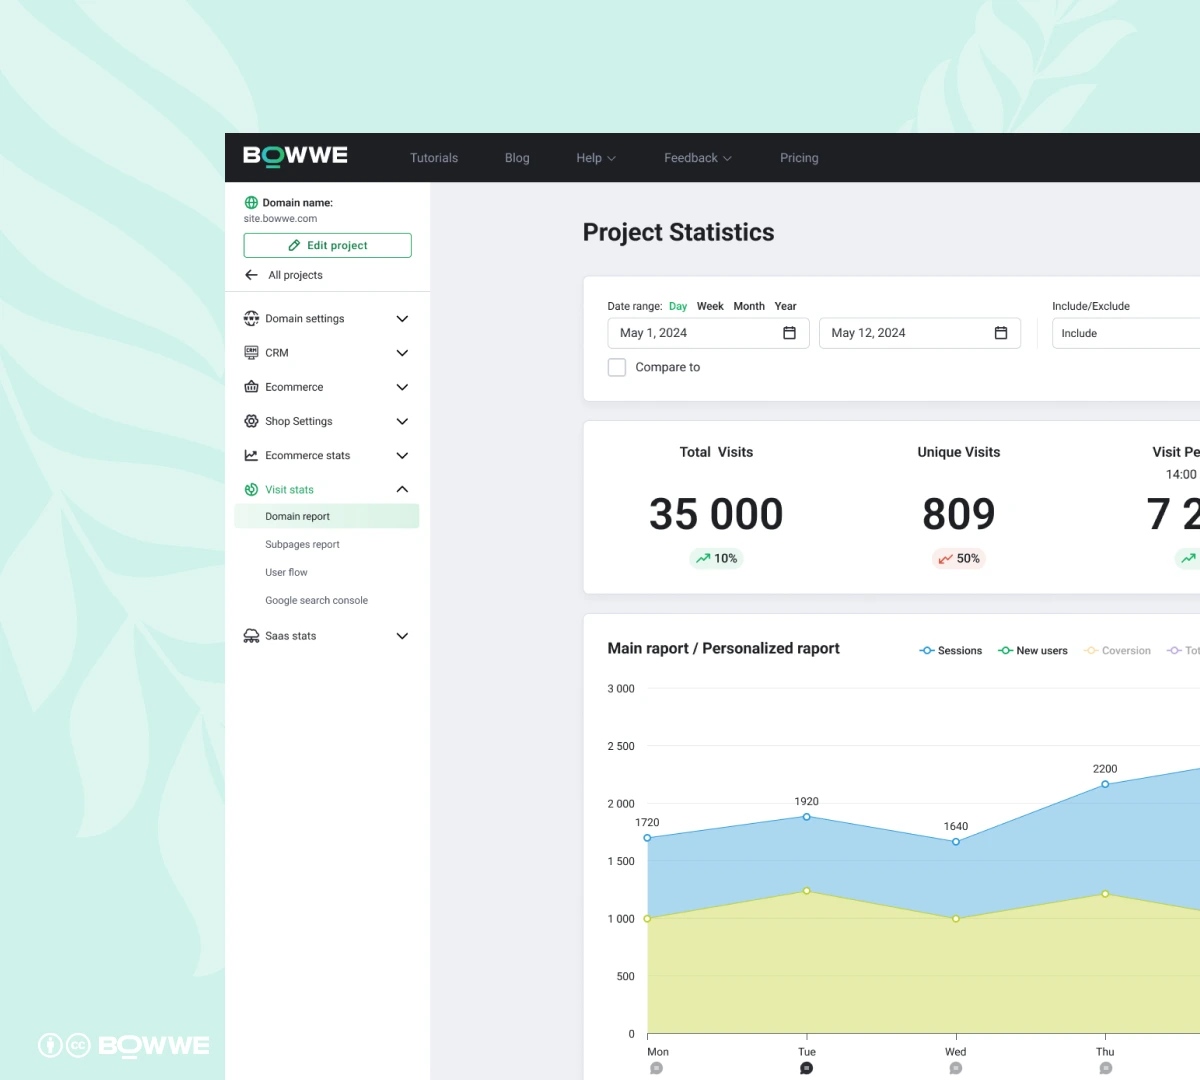The height and width of the screenshot is (1080, 1200).
Task: Open Tutorials in top navigation
Action: coord(434,158)
